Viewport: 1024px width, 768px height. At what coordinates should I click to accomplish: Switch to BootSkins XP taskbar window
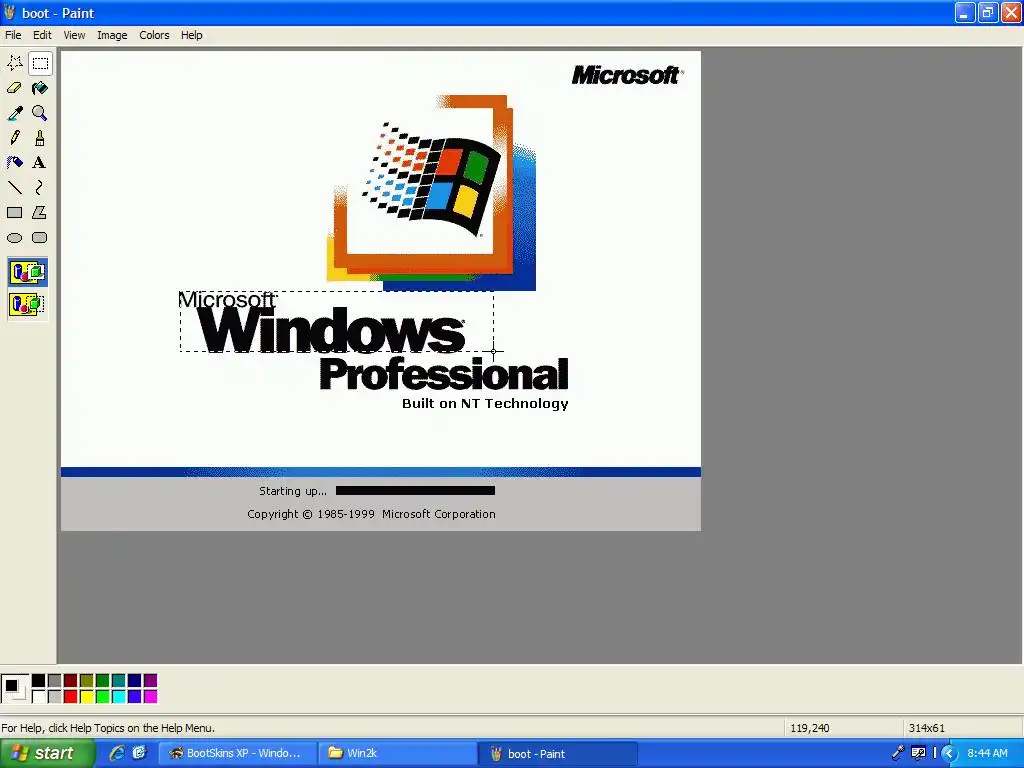(238, 754)
